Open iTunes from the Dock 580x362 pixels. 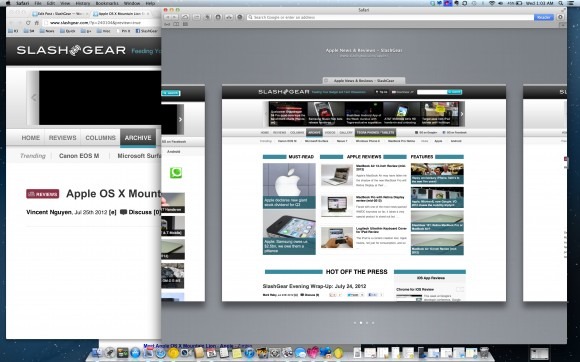pyautogui.click(x=249, y=352)
